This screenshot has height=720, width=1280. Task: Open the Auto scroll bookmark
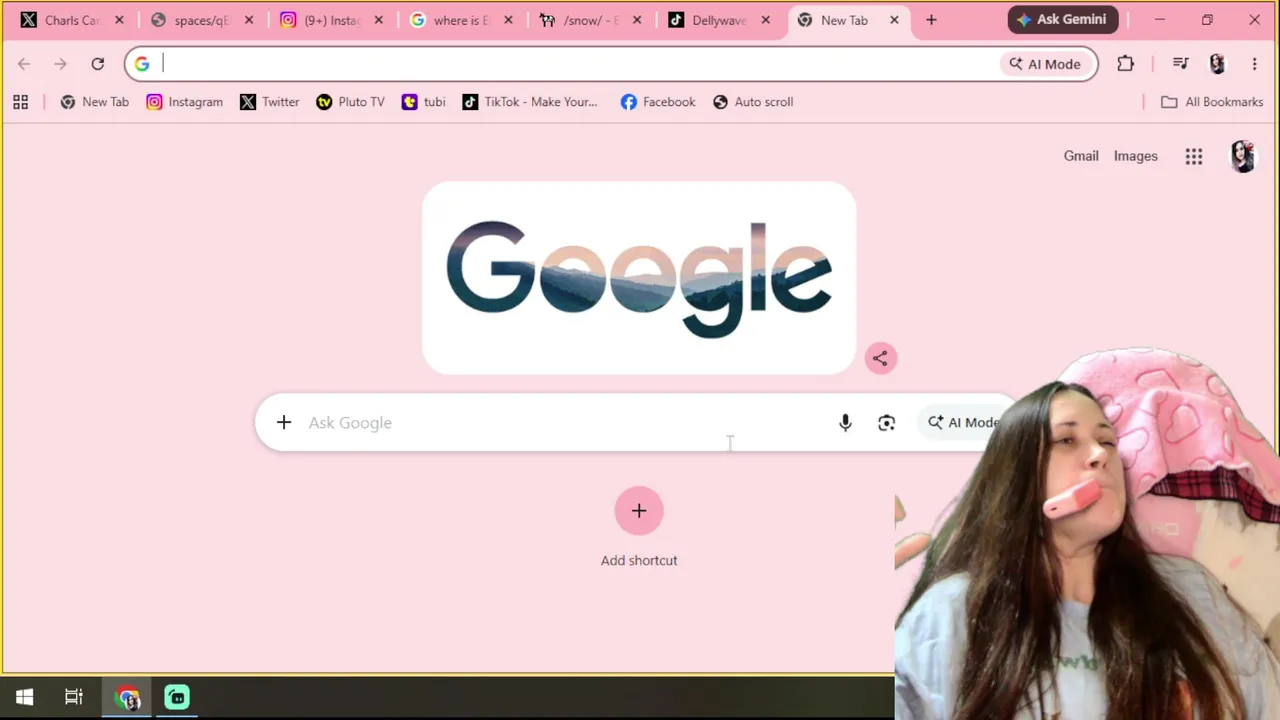click(x=752, y=102)
